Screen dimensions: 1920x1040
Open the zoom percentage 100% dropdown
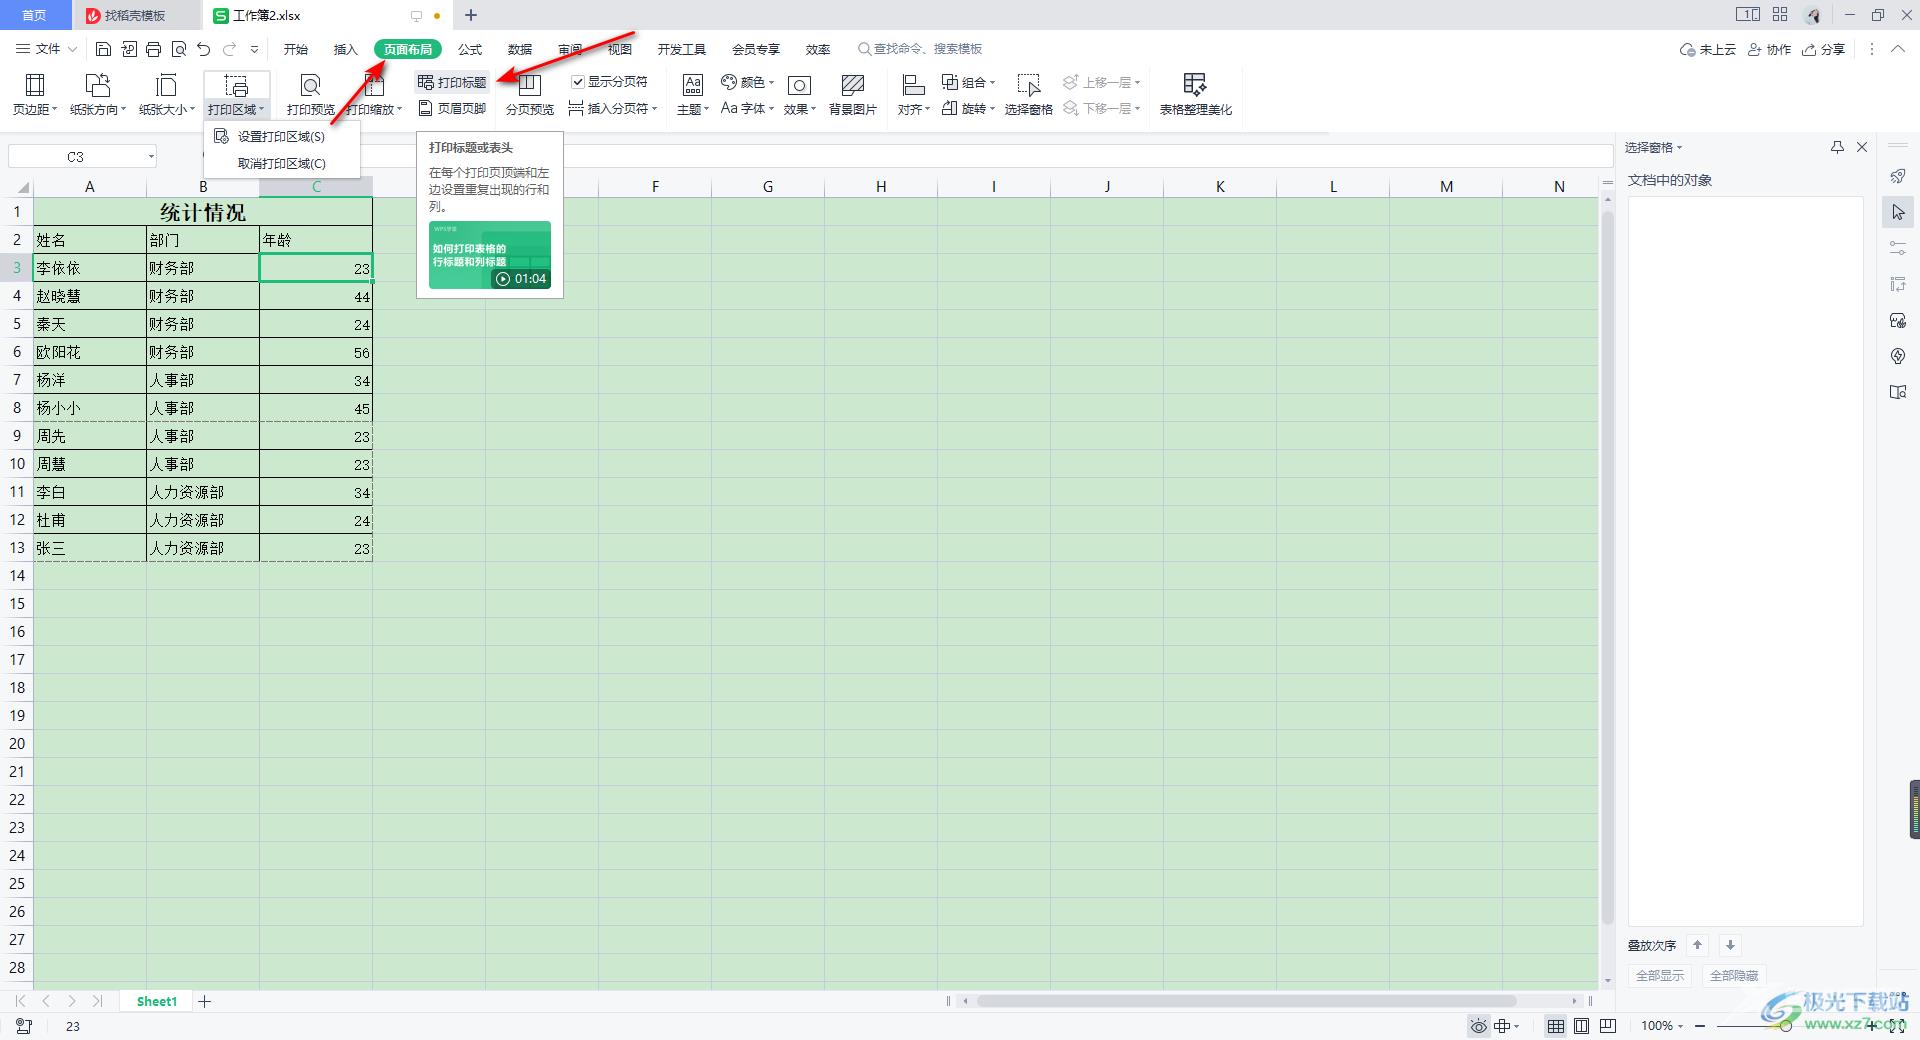pyautogui.click(x=1662, y=1026)
